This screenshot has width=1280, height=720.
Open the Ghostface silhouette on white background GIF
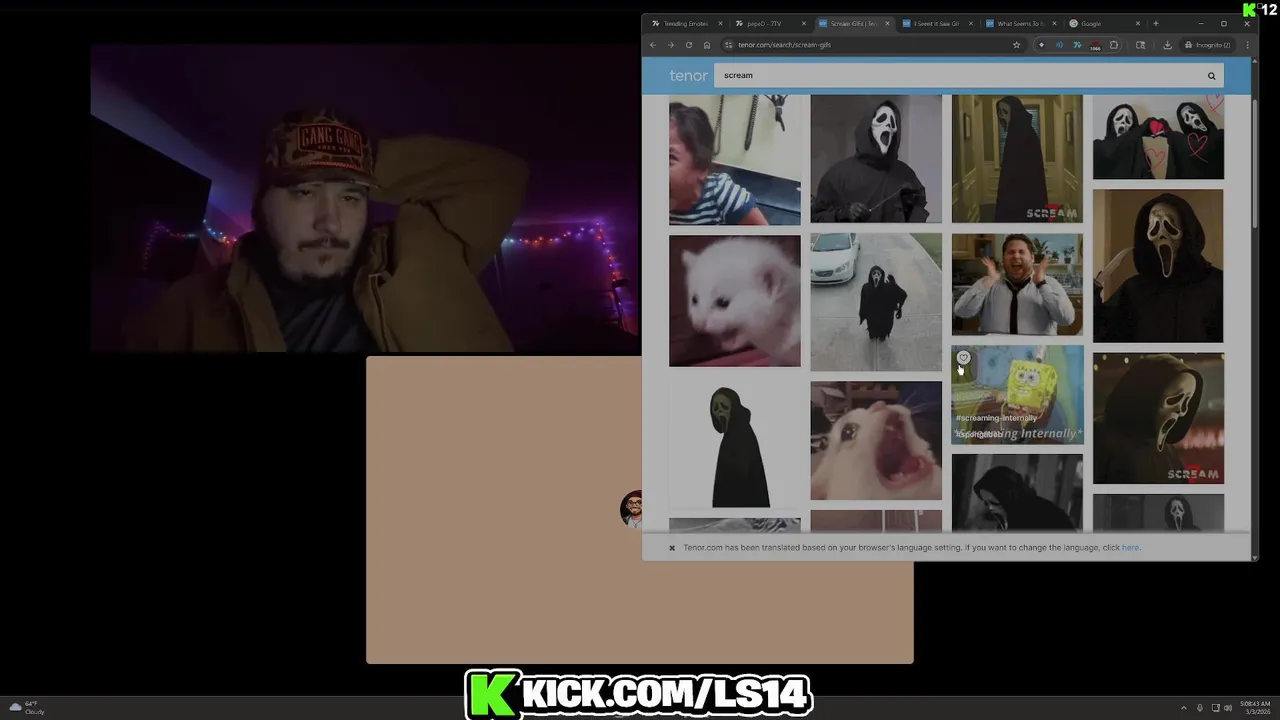735,443
